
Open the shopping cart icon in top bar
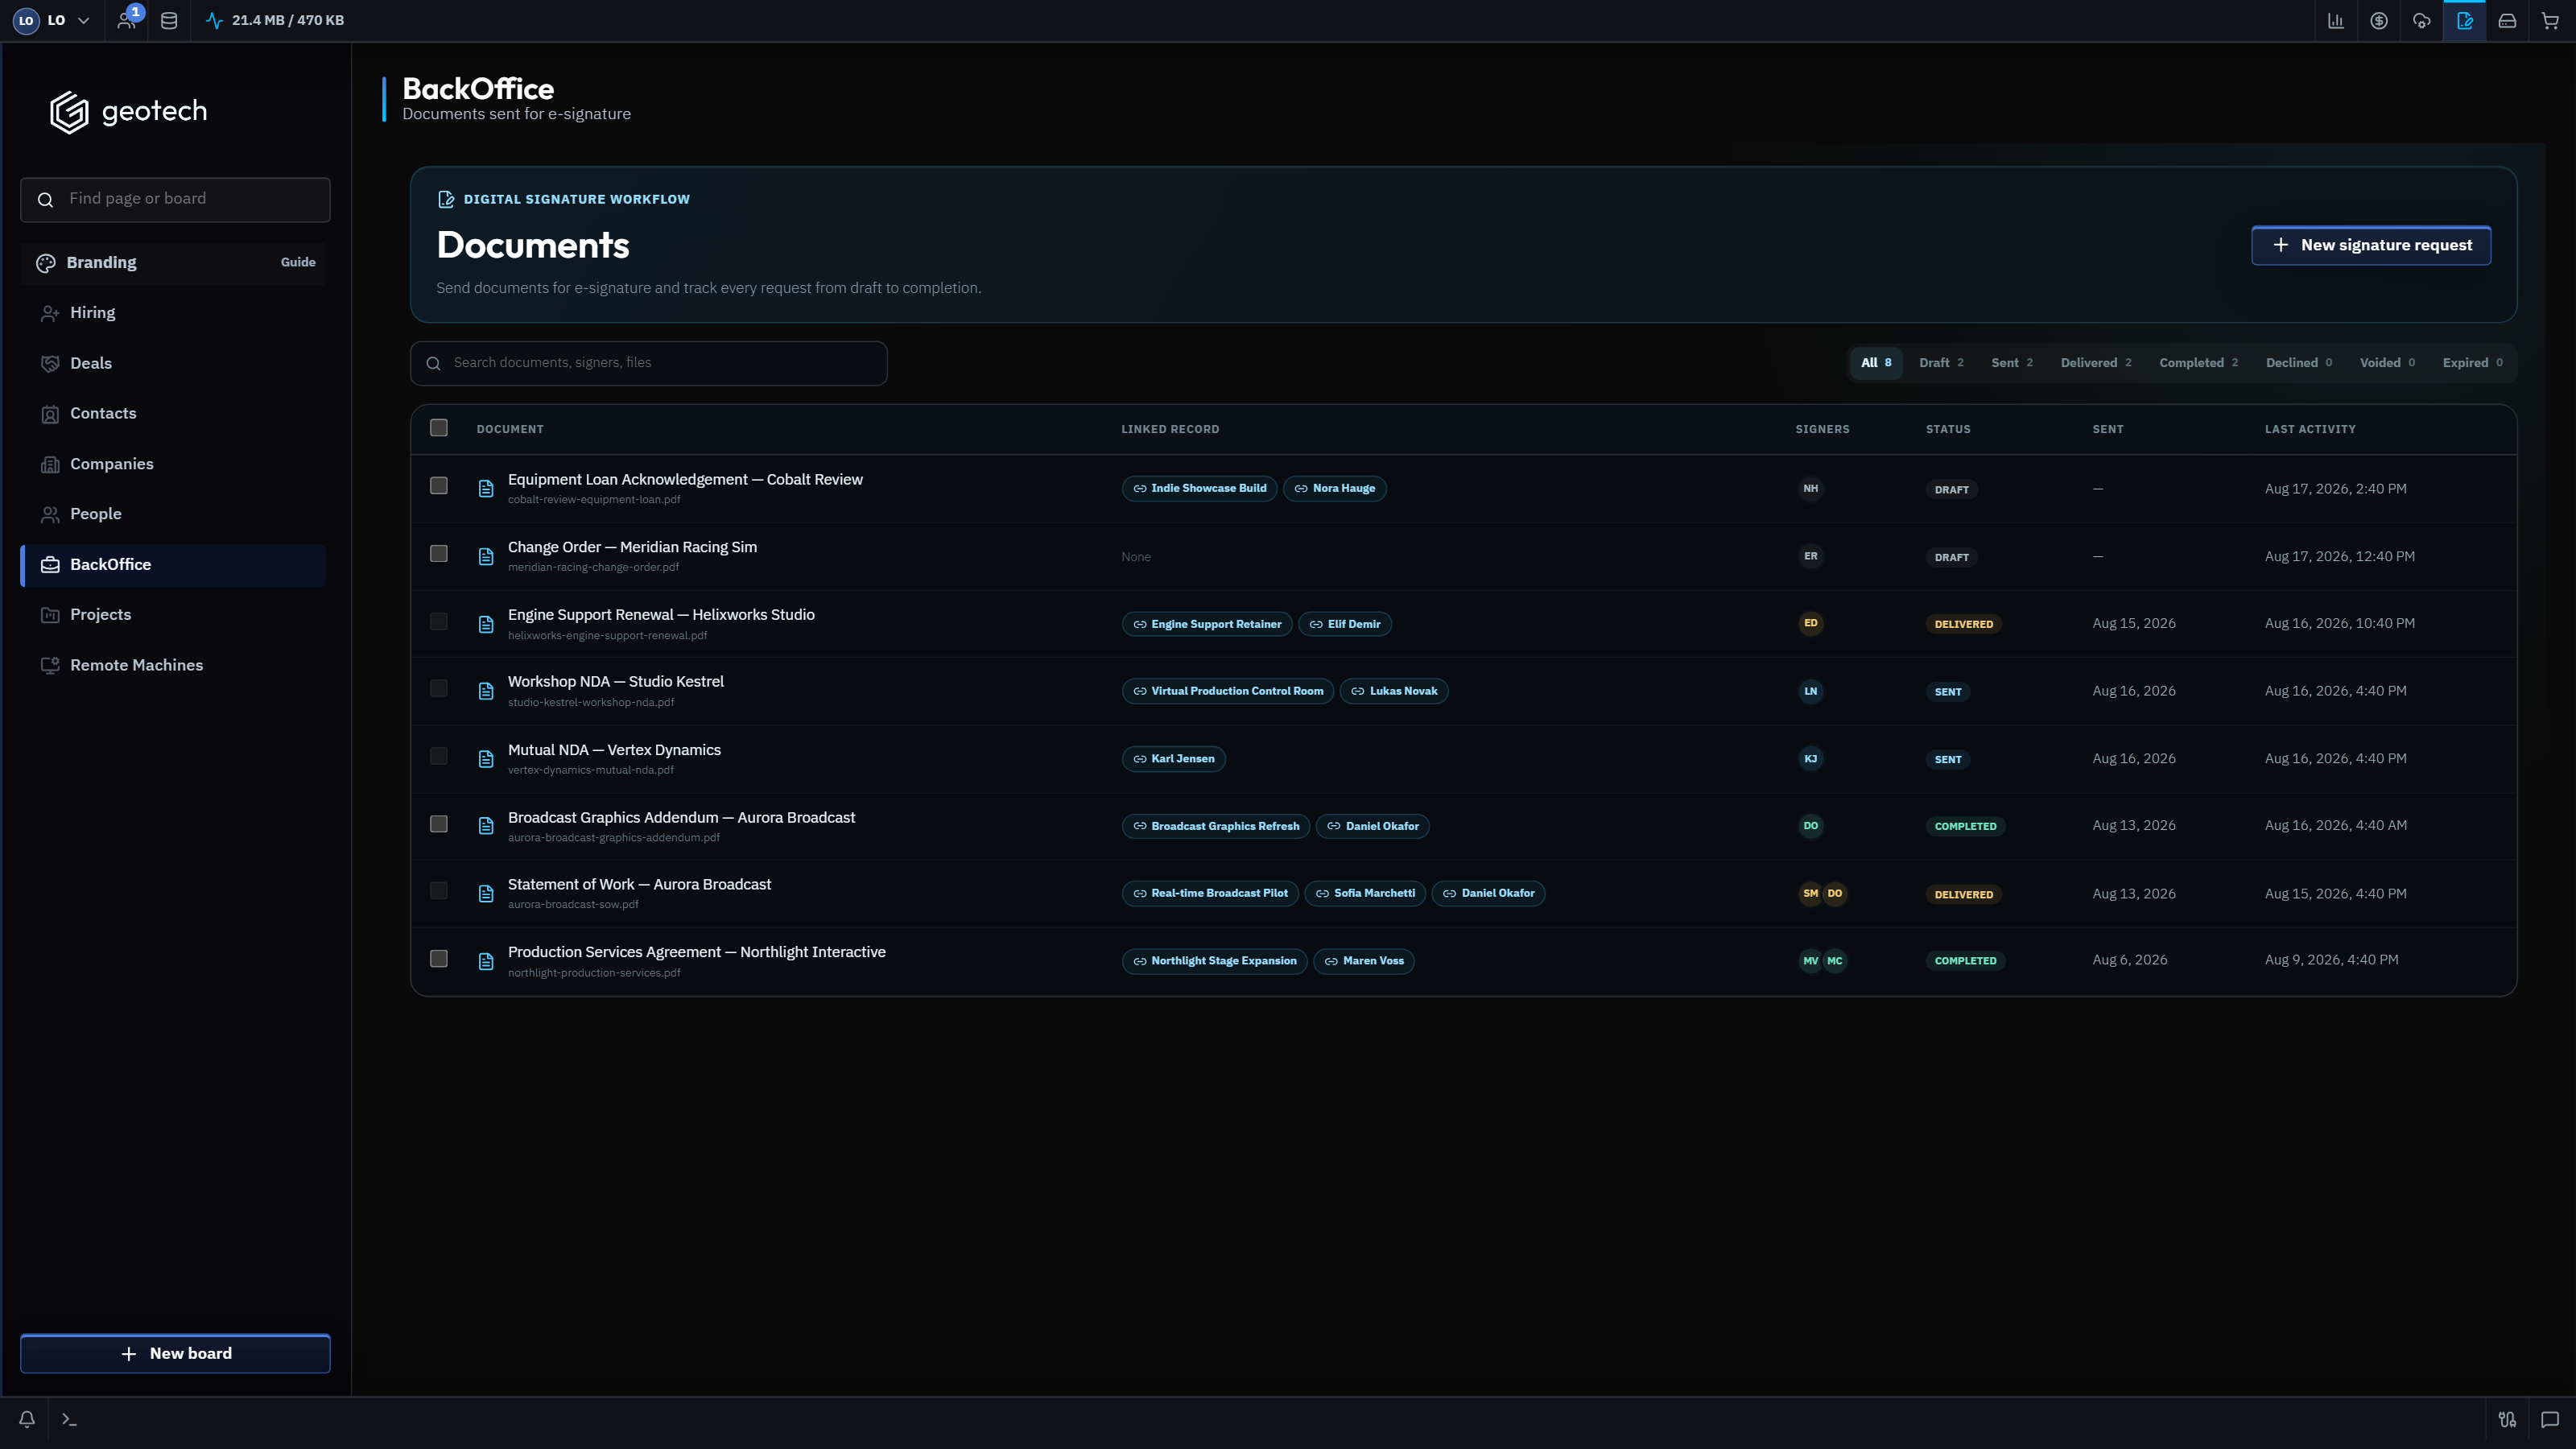pyautogui.click(x=2550, y=20)
